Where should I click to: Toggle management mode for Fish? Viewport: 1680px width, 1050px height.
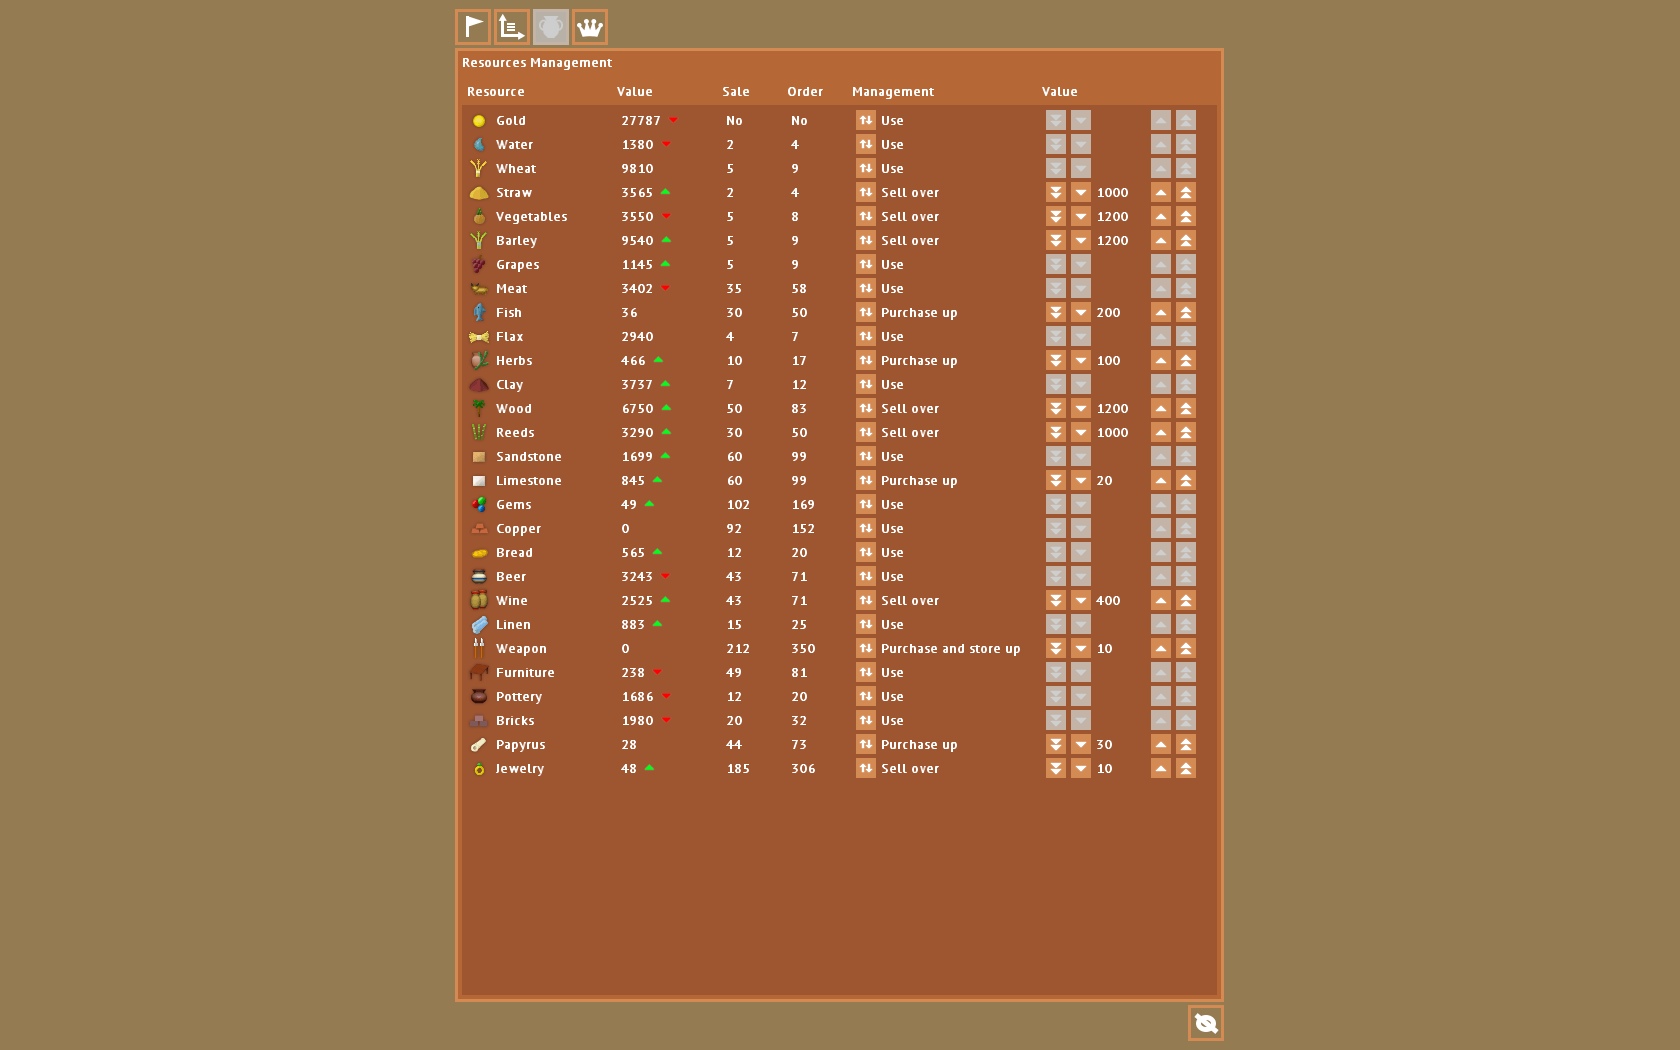866,312
